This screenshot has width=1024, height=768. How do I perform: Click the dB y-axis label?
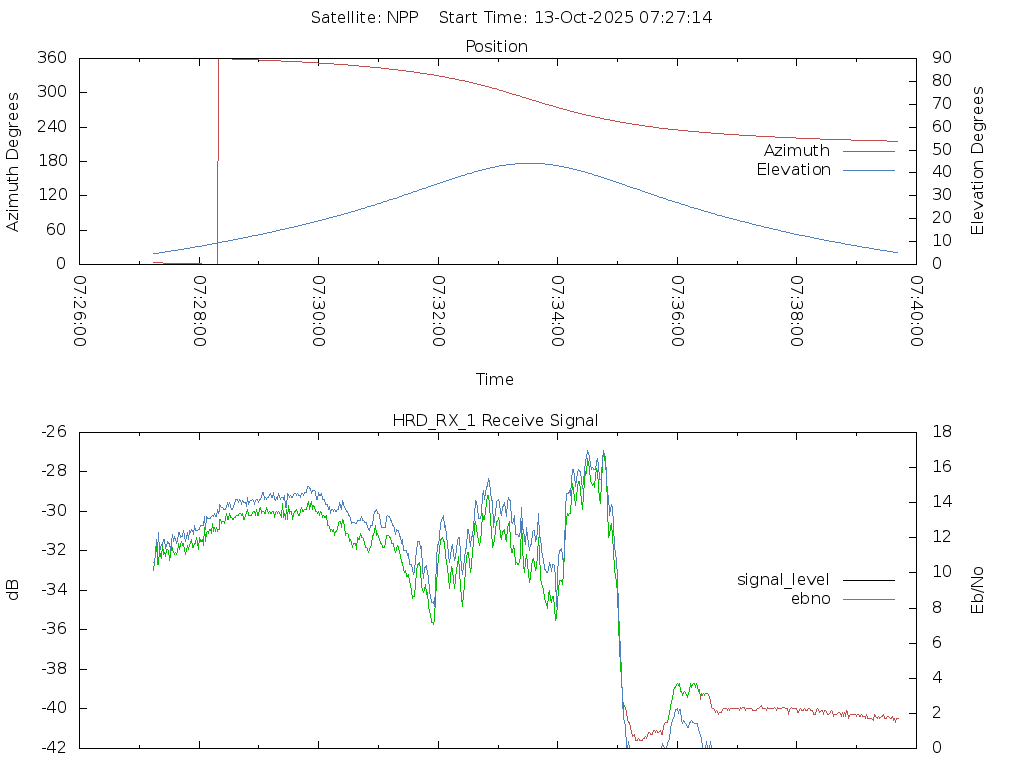point(13,589)
